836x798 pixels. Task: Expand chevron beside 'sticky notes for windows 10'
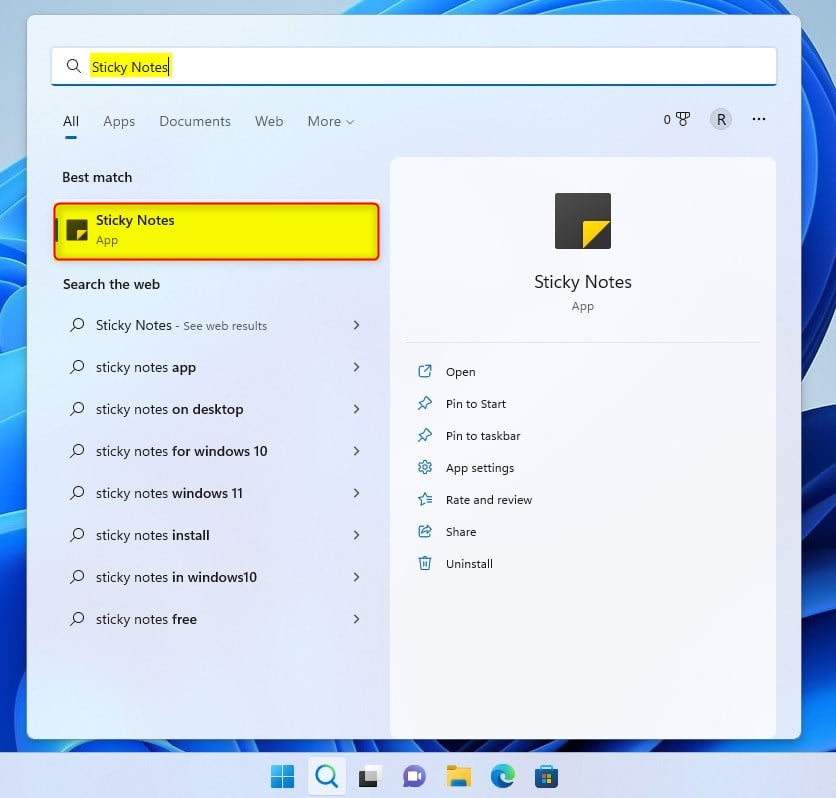(357, 451)
